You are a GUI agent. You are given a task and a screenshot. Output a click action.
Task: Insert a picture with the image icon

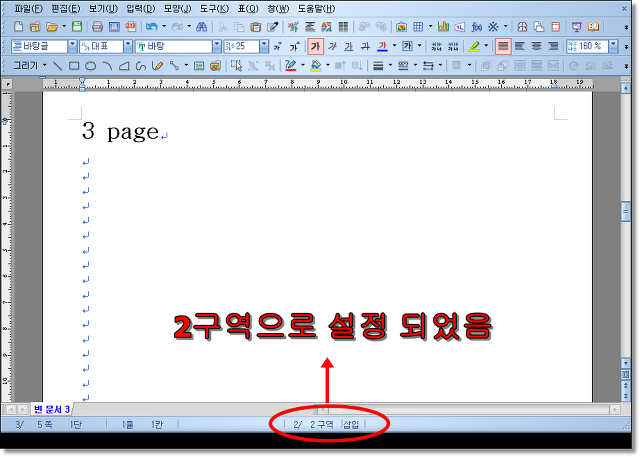point(401,27)
